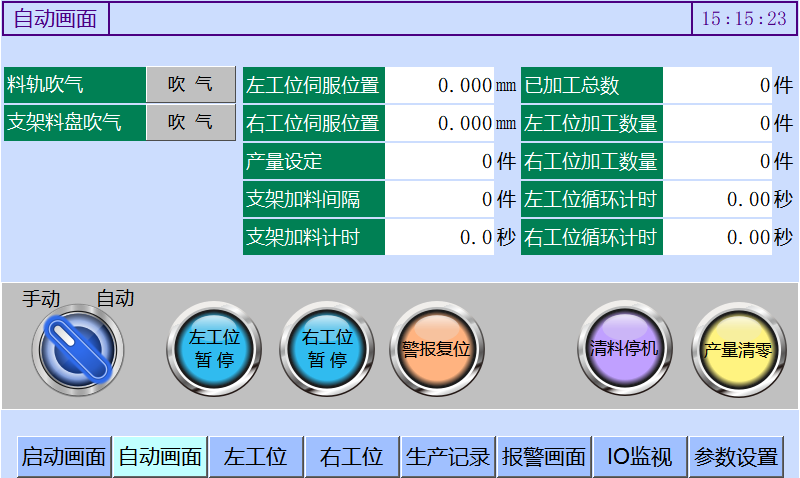This screenshot has width=800, height=478.
Task: Toggle the 手动/自动 rotary selector switch
Action: pos(78,349)
